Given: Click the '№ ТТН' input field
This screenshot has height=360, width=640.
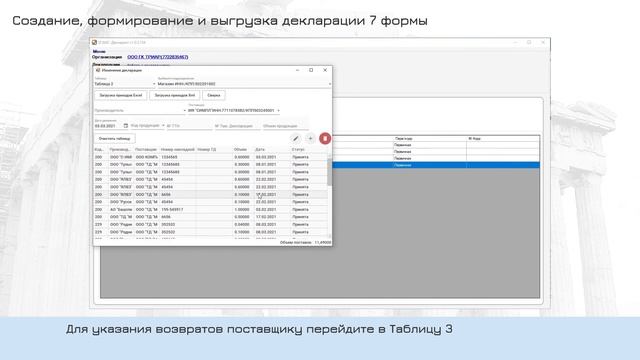Looking at the screenshot, I should pyautogui.click(x=189, y=126).
